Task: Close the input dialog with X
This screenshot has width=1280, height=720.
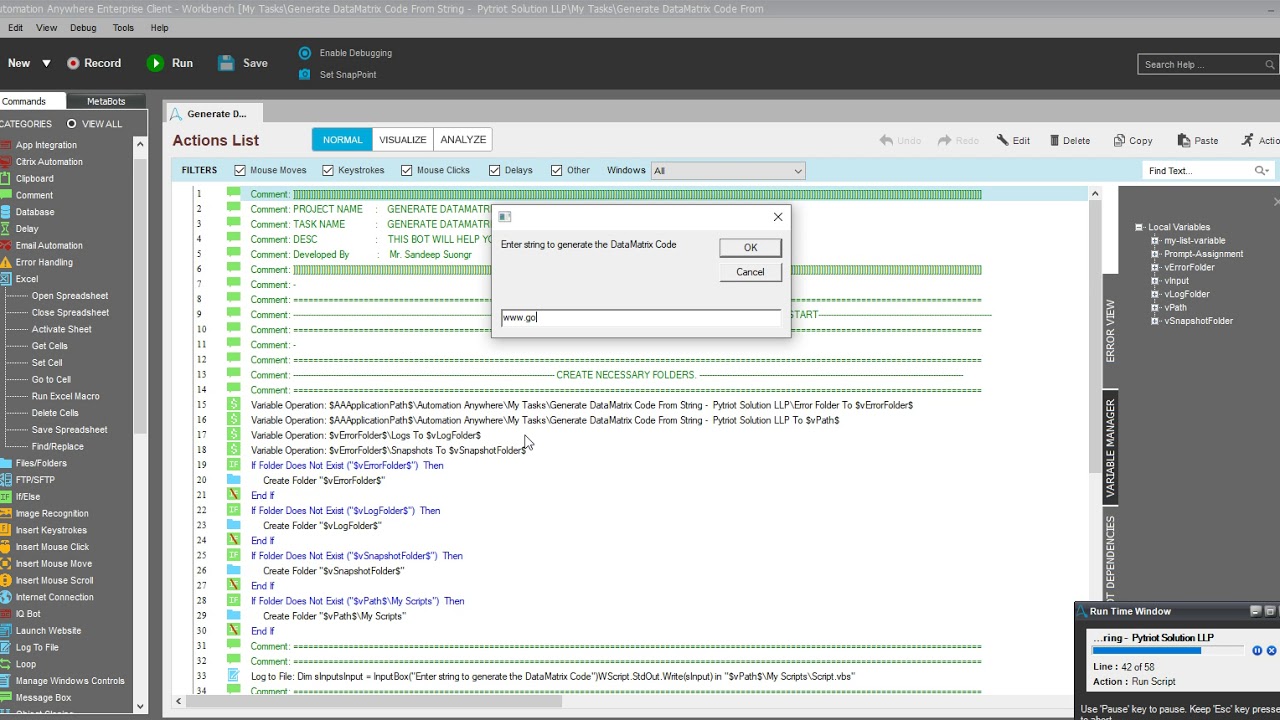Action: (x=778, y=217)
